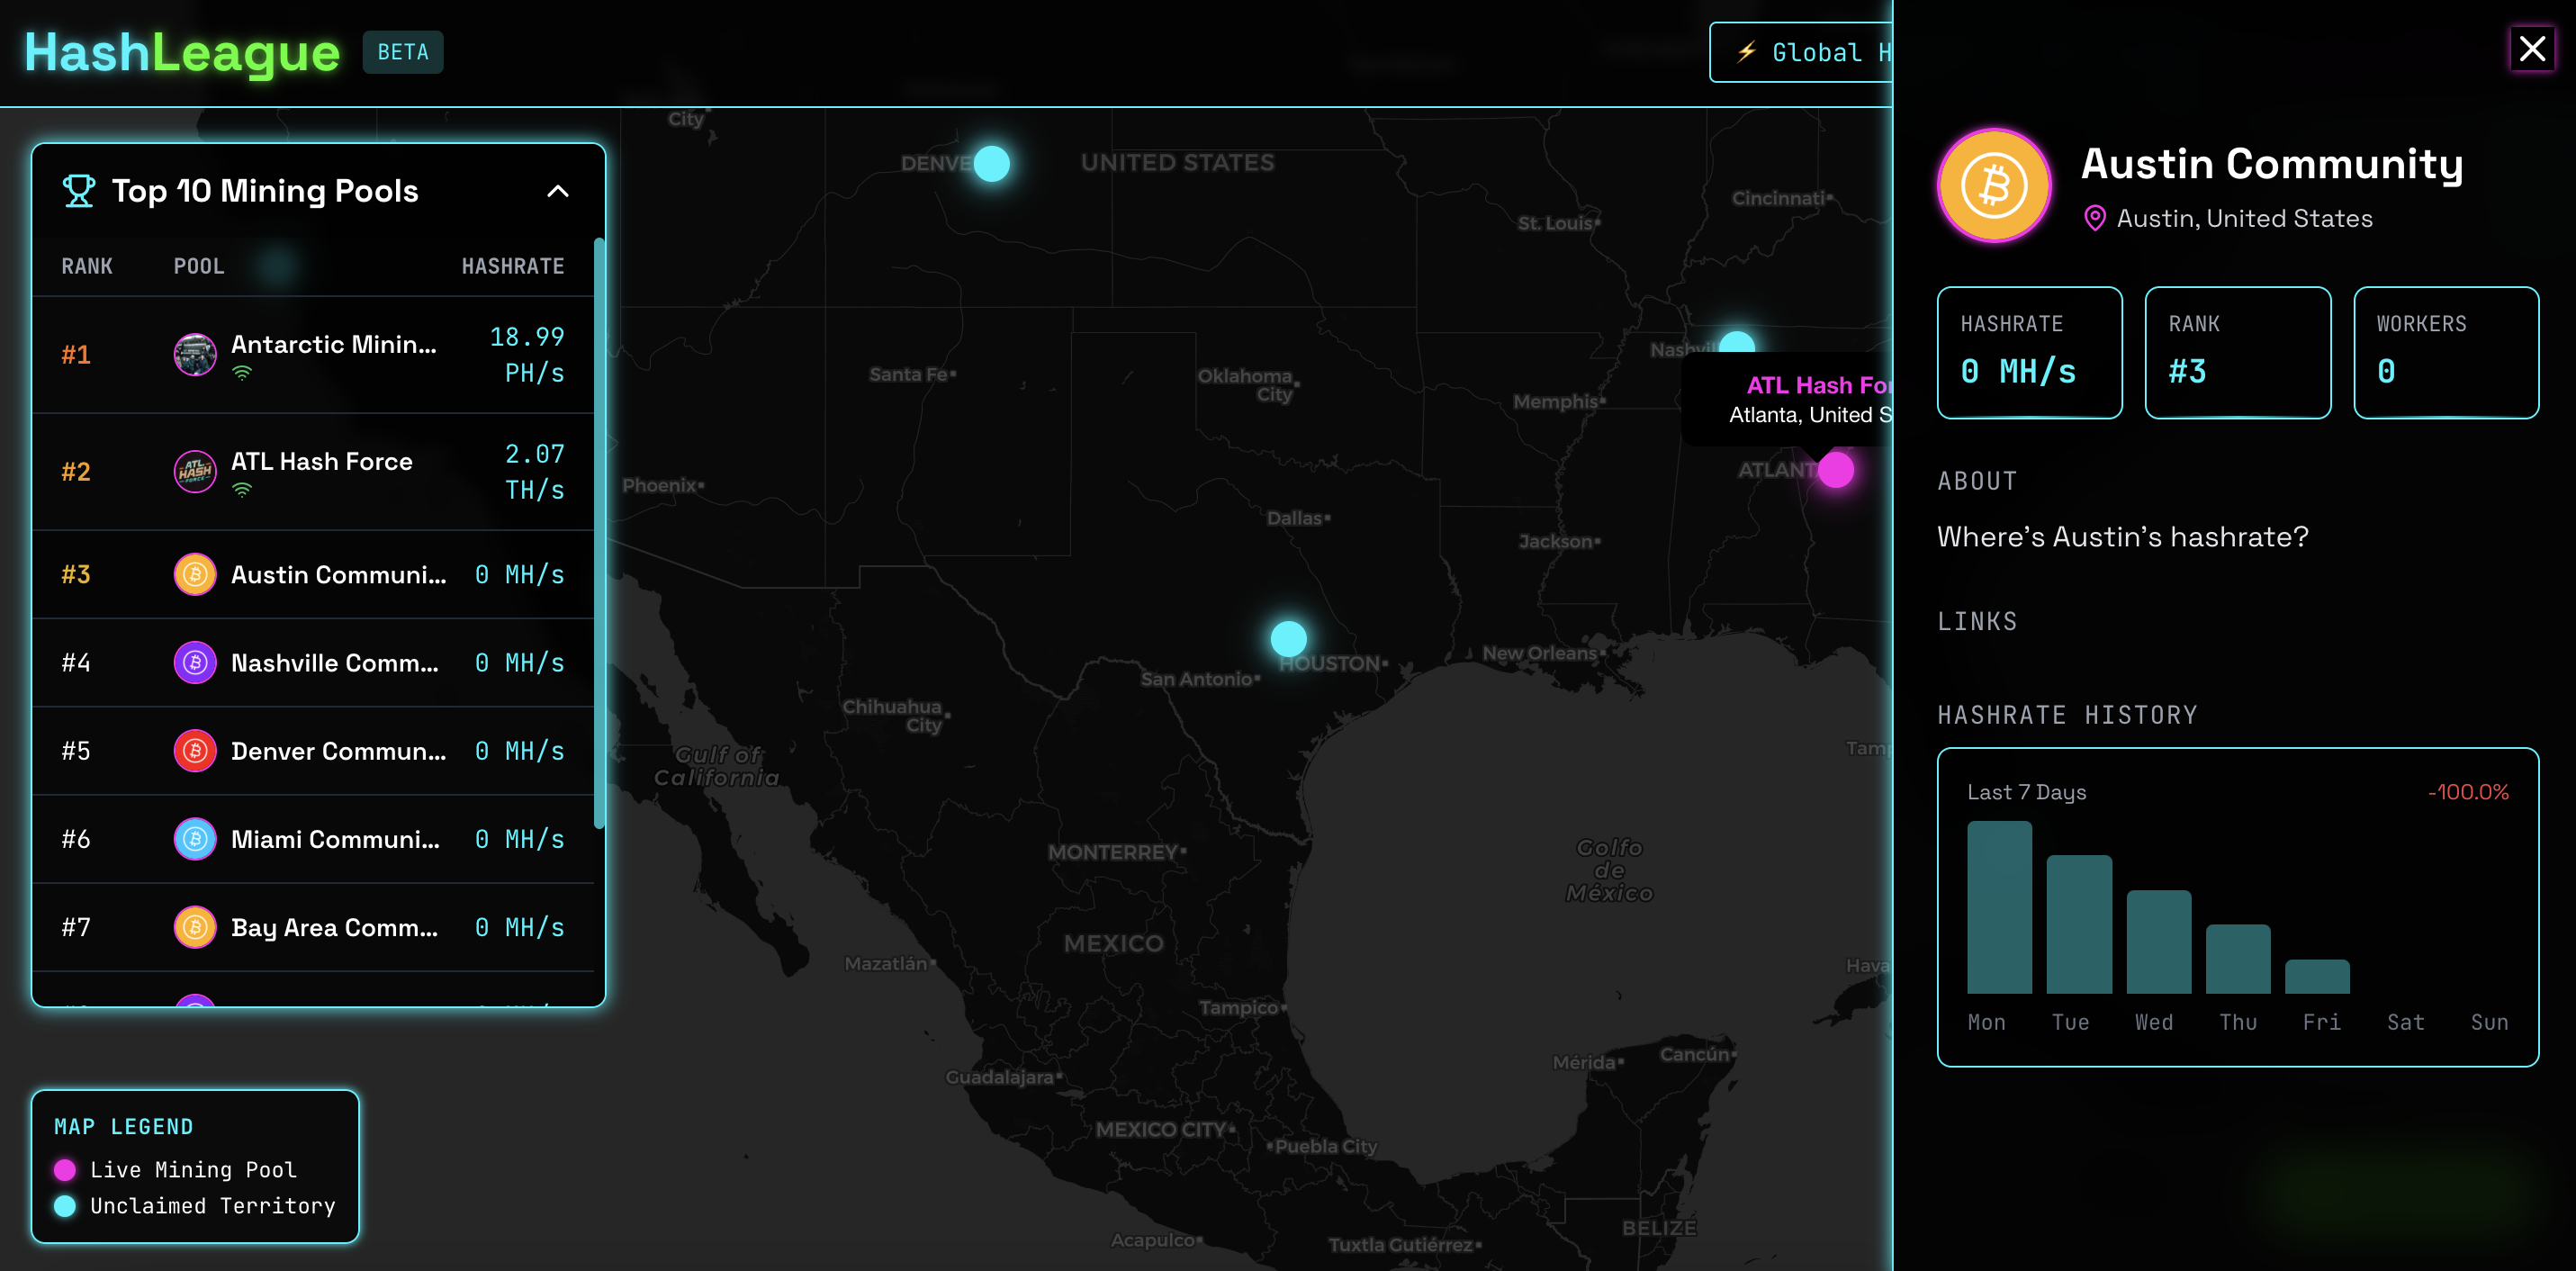The width and height of the screenshot is (2576, 1271).
Task: Click the Antarctic Mining pool avatar icon
Action: point(195,354)
